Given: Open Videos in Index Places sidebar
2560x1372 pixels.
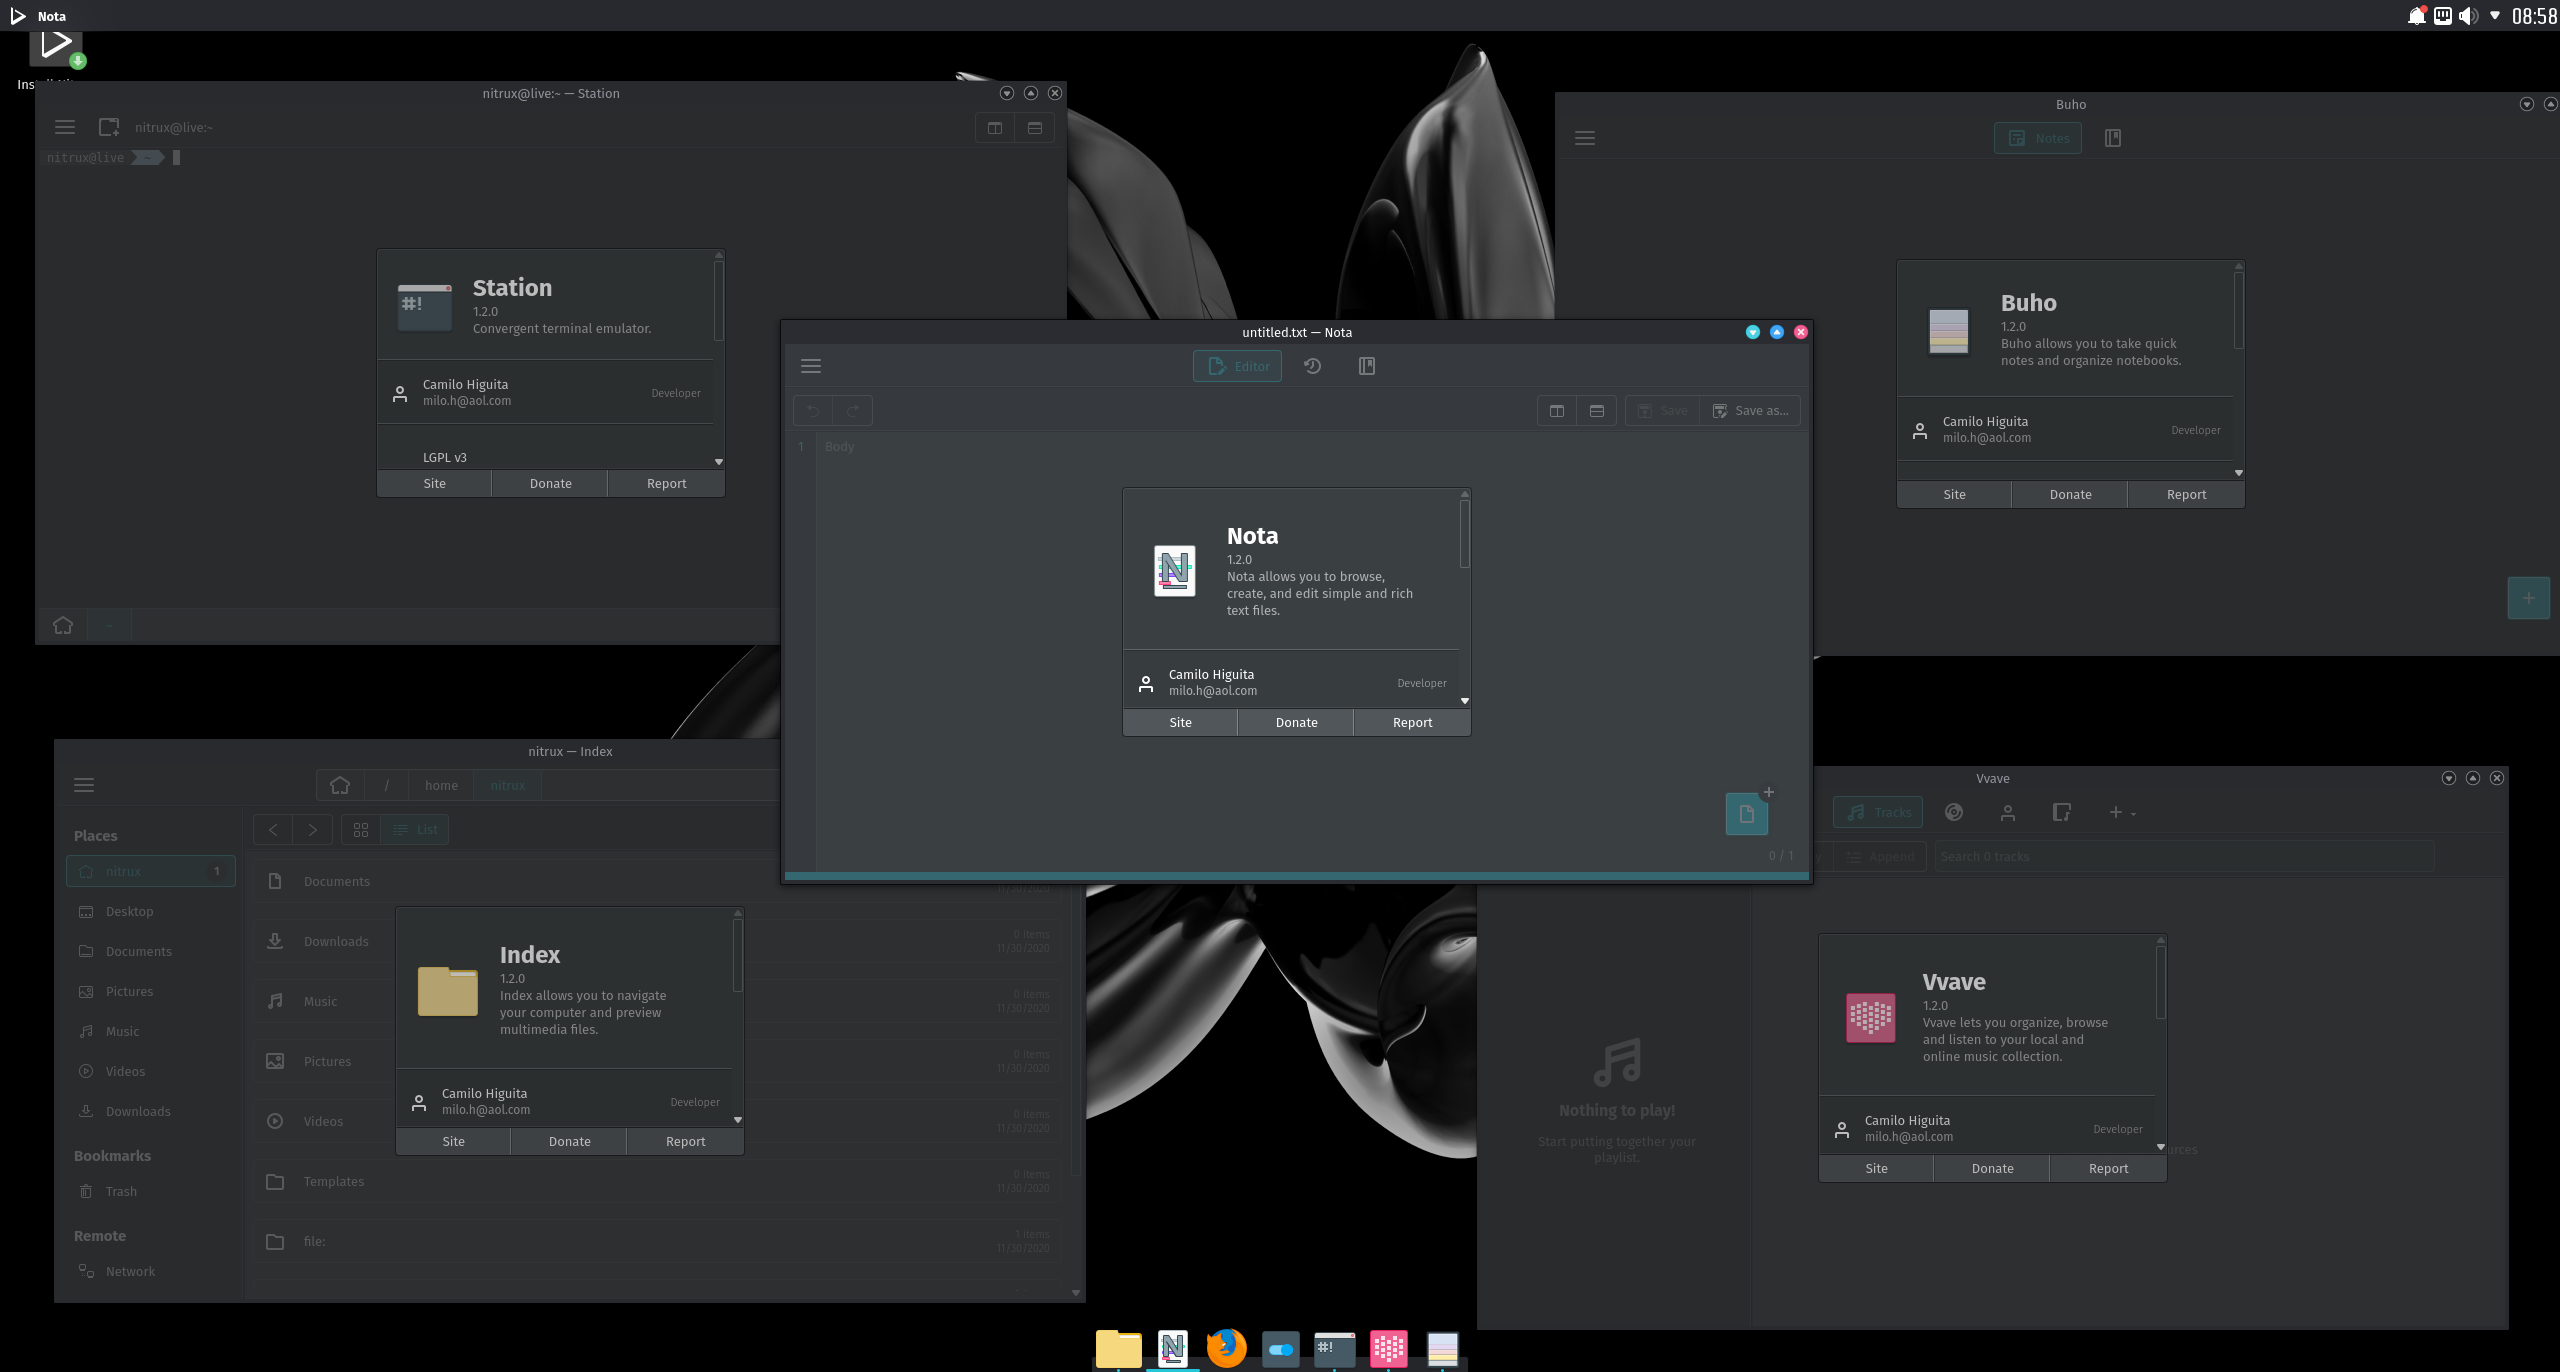Looking at the screenshot, I should point(151,1071).
